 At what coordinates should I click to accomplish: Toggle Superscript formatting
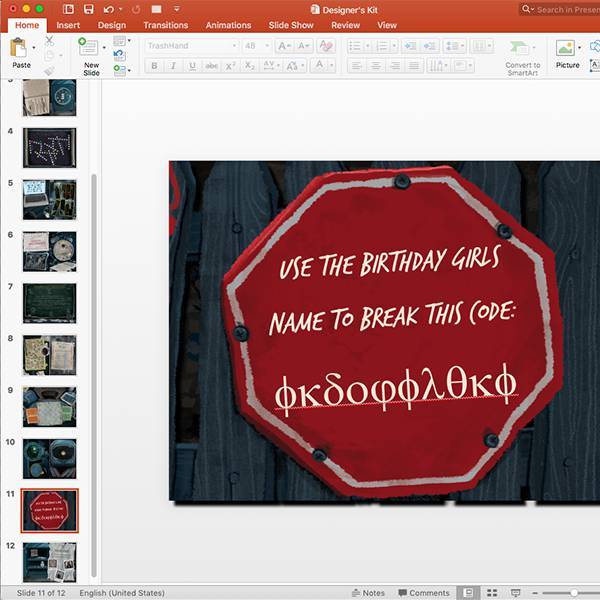[230, 66]
